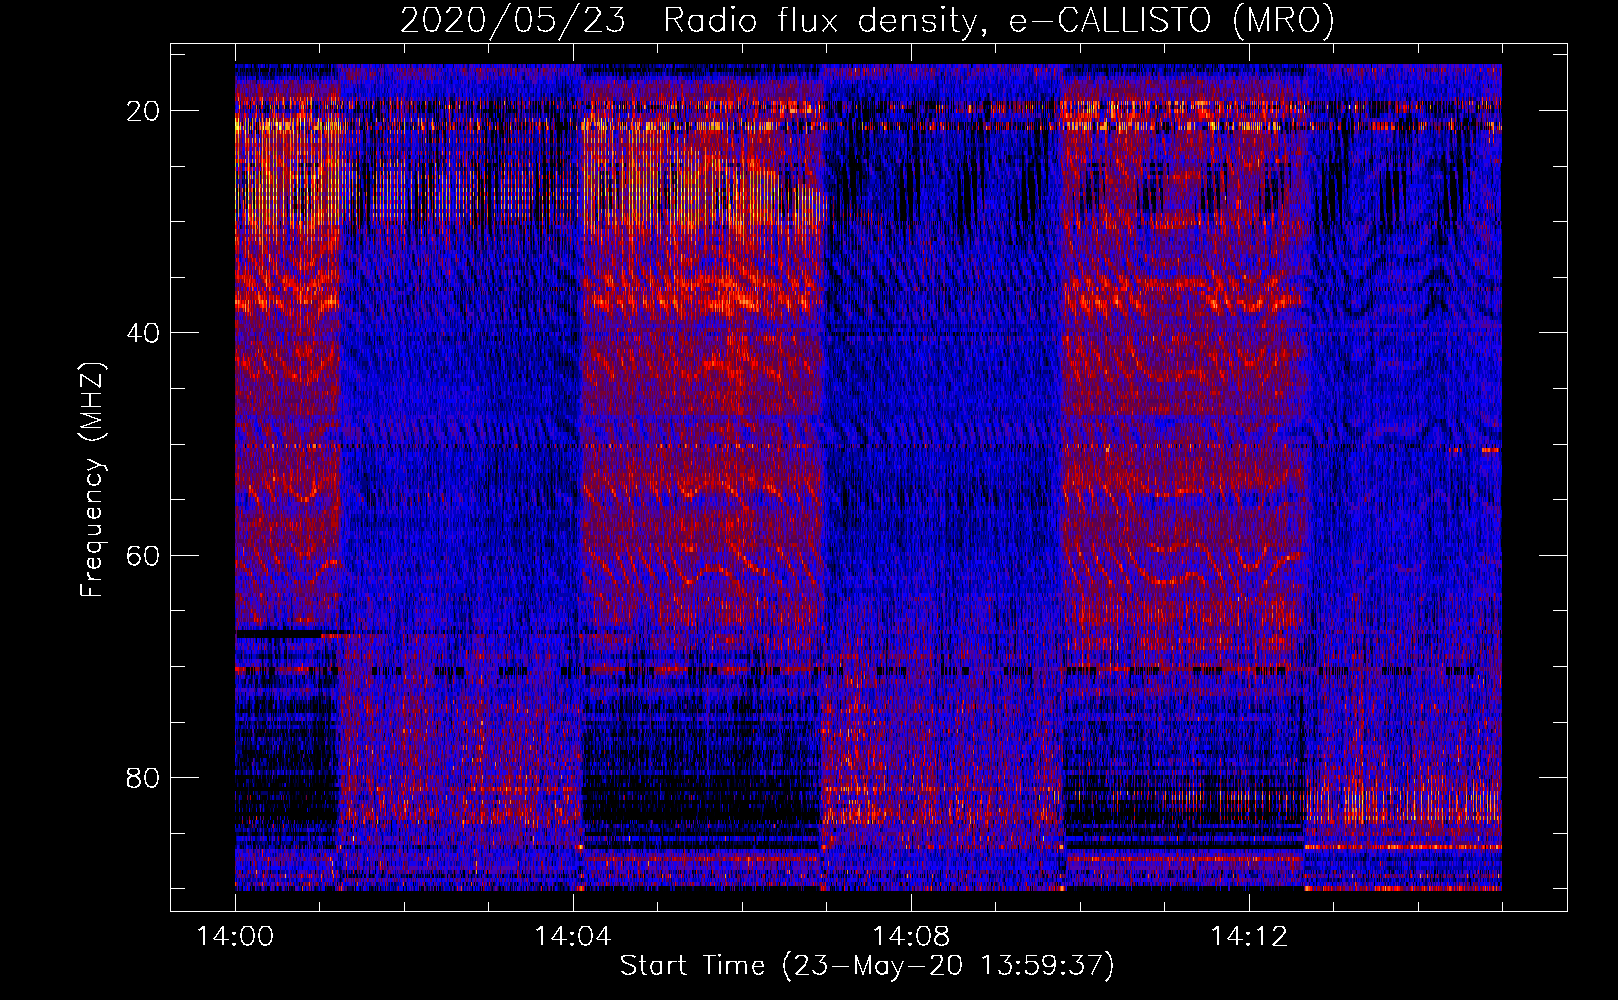Click the 14:04 time tick label
Viewport: 1618px width, 1000px height.
tap(573, 937)
